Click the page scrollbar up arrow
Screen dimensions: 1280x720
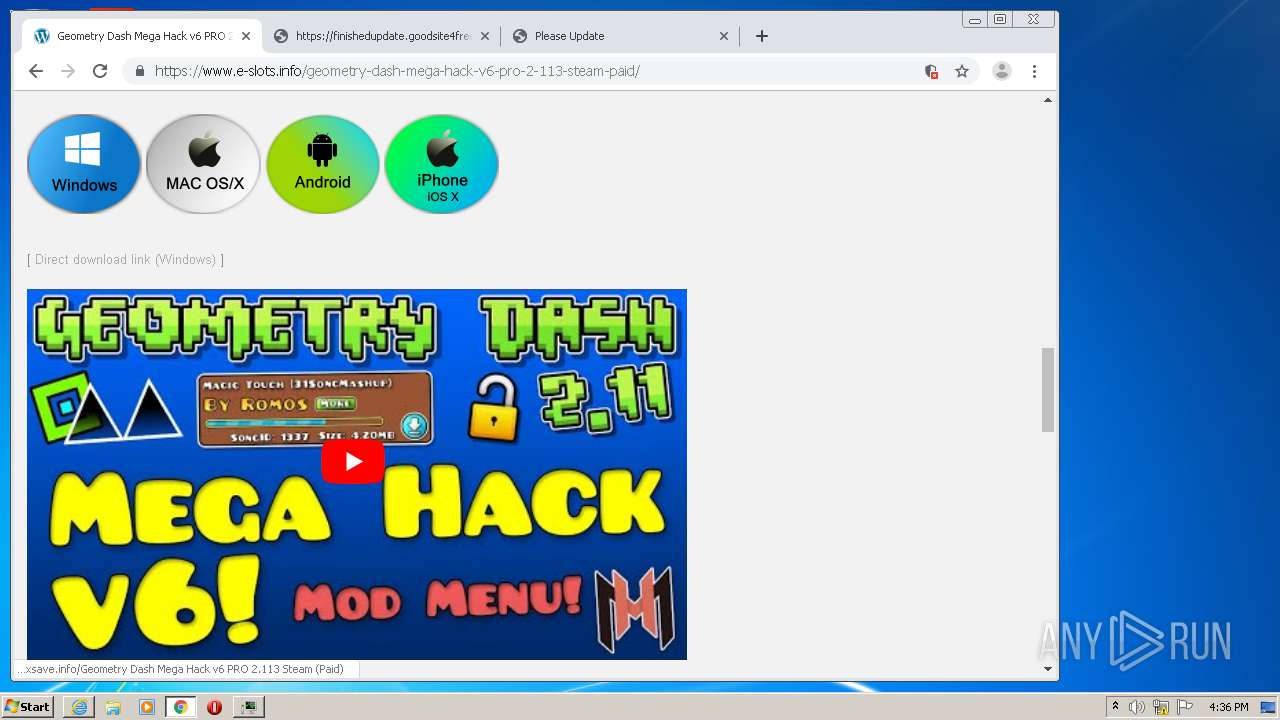(x=1048, y=100)
